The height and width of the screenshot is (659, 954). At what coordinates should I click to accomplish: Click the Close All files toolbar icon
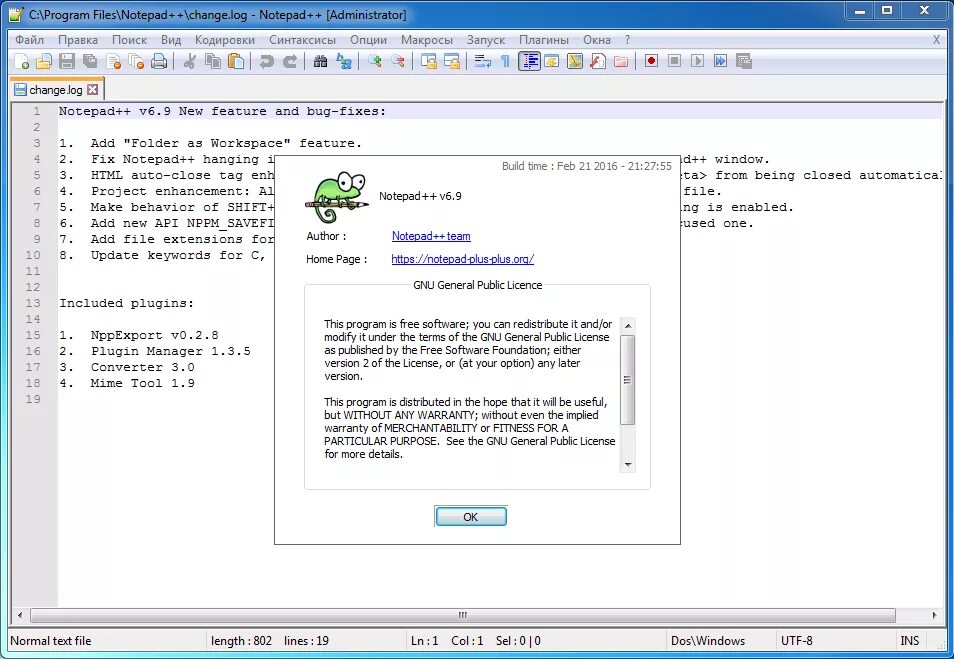(136, 61)
